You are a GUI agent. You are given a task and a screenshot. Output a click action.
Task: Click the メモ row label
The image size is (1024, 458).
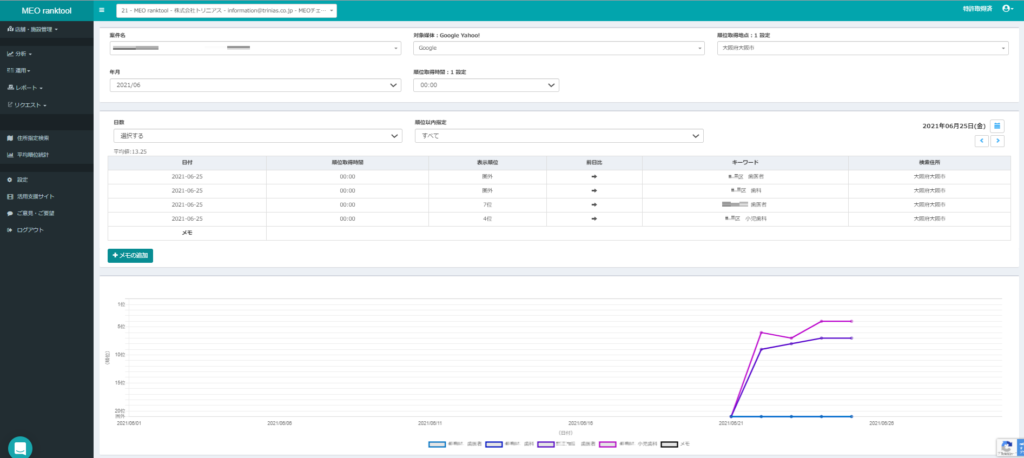(x=187, y=233)
